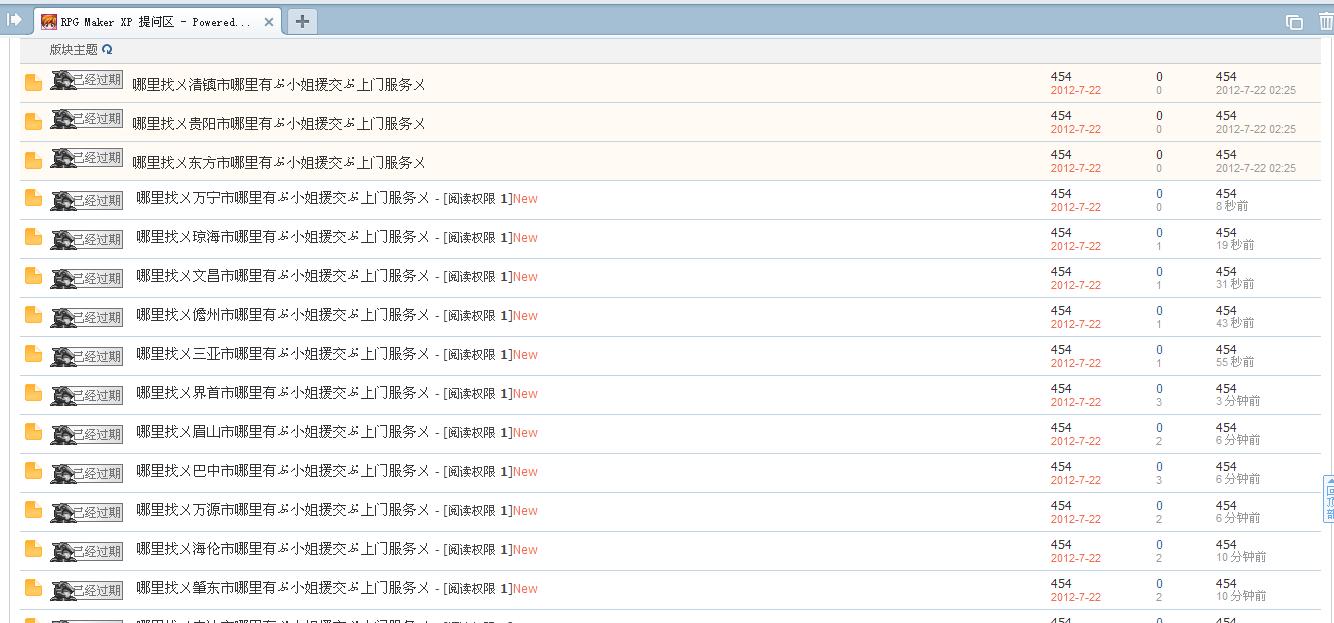The height and width of the screenshot is (623, 1334).
Task: Open the 万宁市 thread title link
Action: click(283, 198)
